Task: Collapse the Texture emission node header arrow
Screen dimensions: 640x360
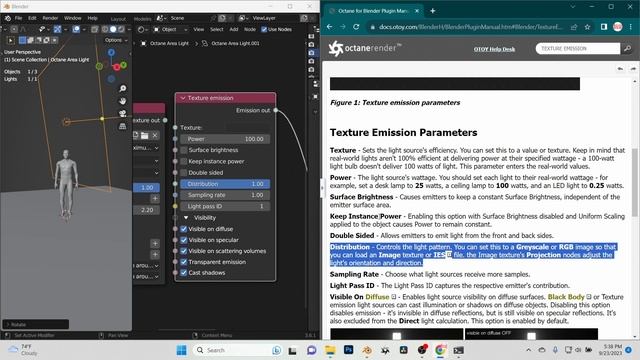Action: [x=182, y=98]
